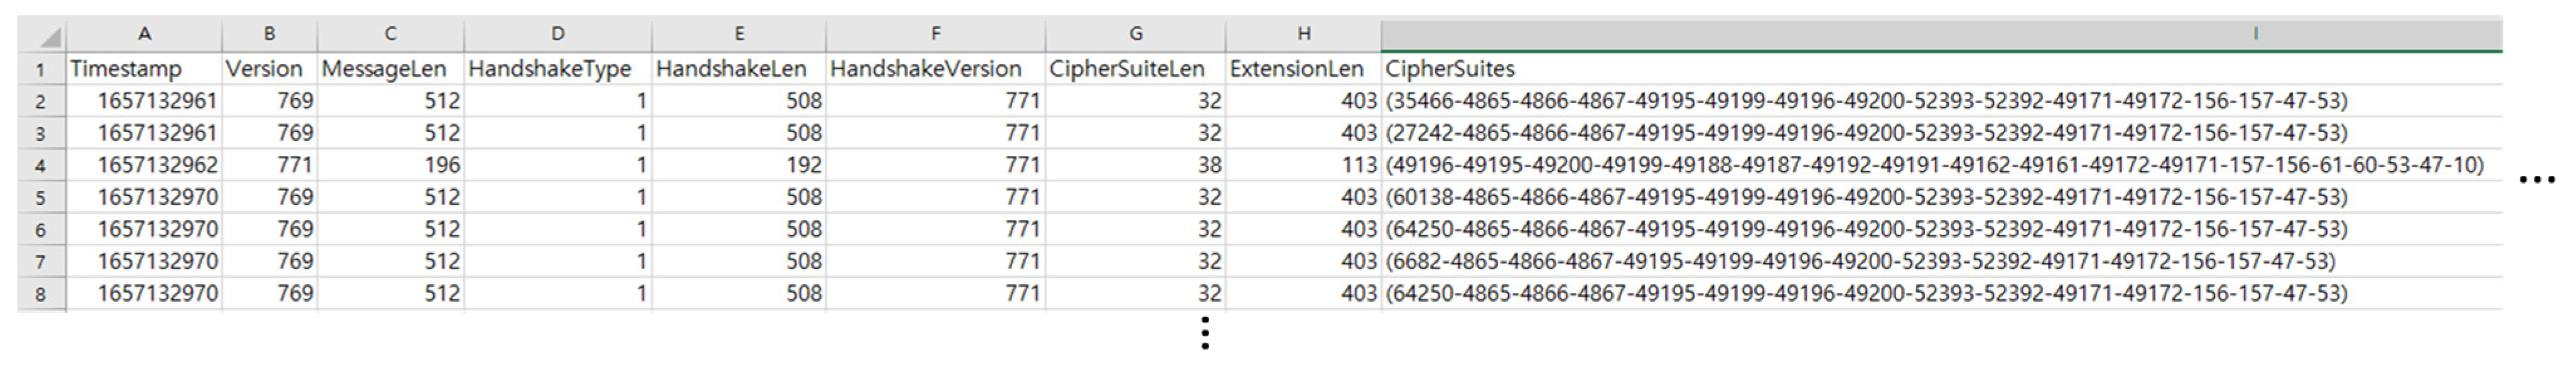Select column D header

[x=557, y=34]
